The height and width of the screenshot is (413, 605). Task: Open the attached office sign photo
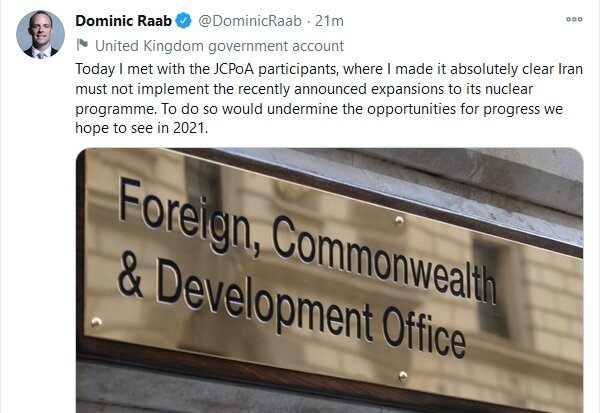[x=330, y=280]
